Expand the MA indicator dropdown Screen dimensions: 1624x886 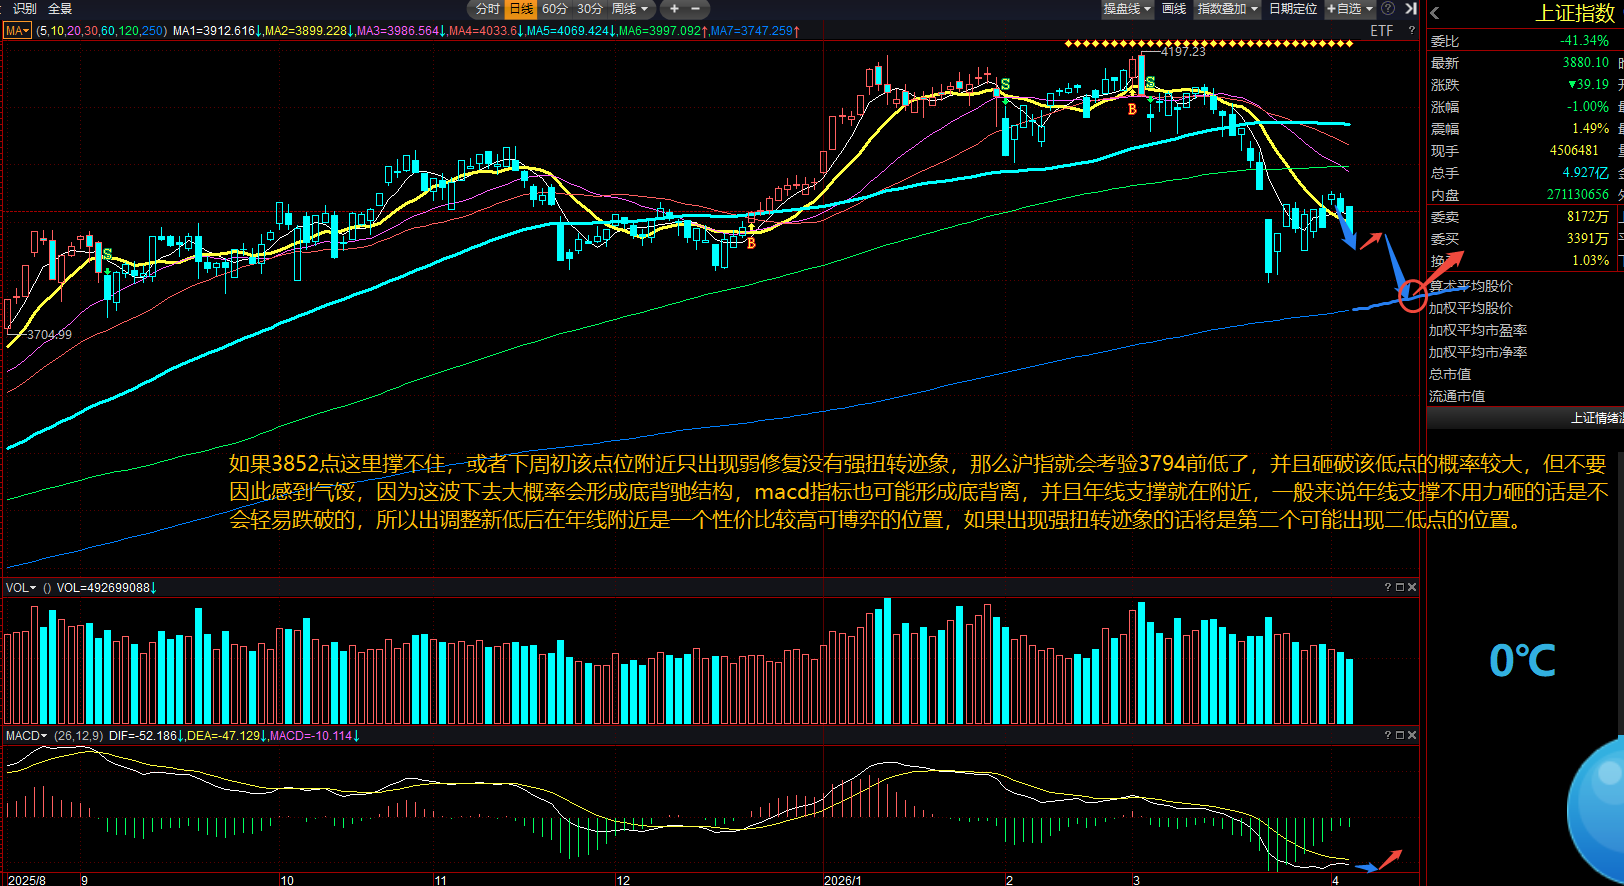(17, 31)
